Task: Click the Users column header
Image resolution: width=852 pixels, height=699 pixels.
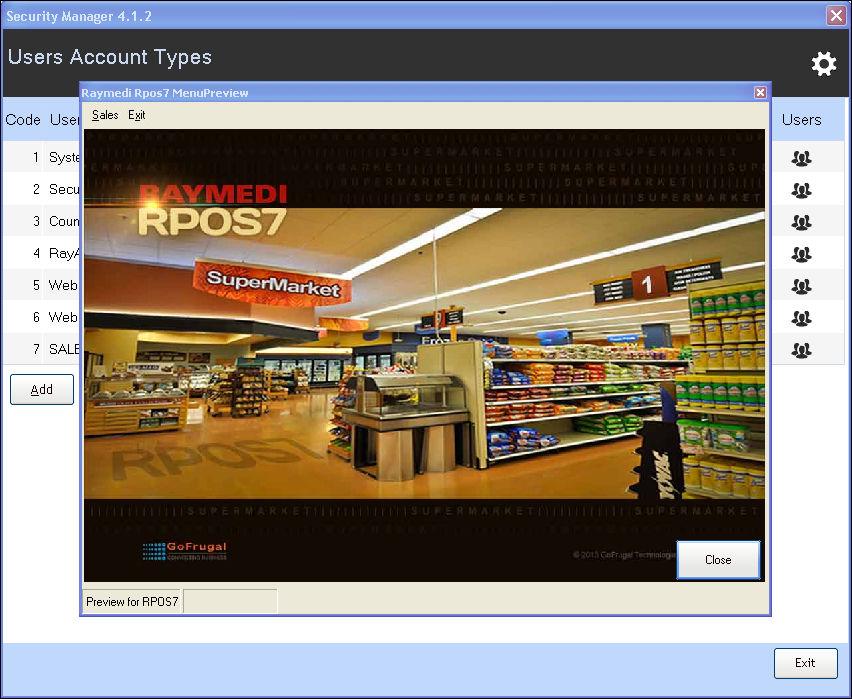Action: (x=801, y=120)
